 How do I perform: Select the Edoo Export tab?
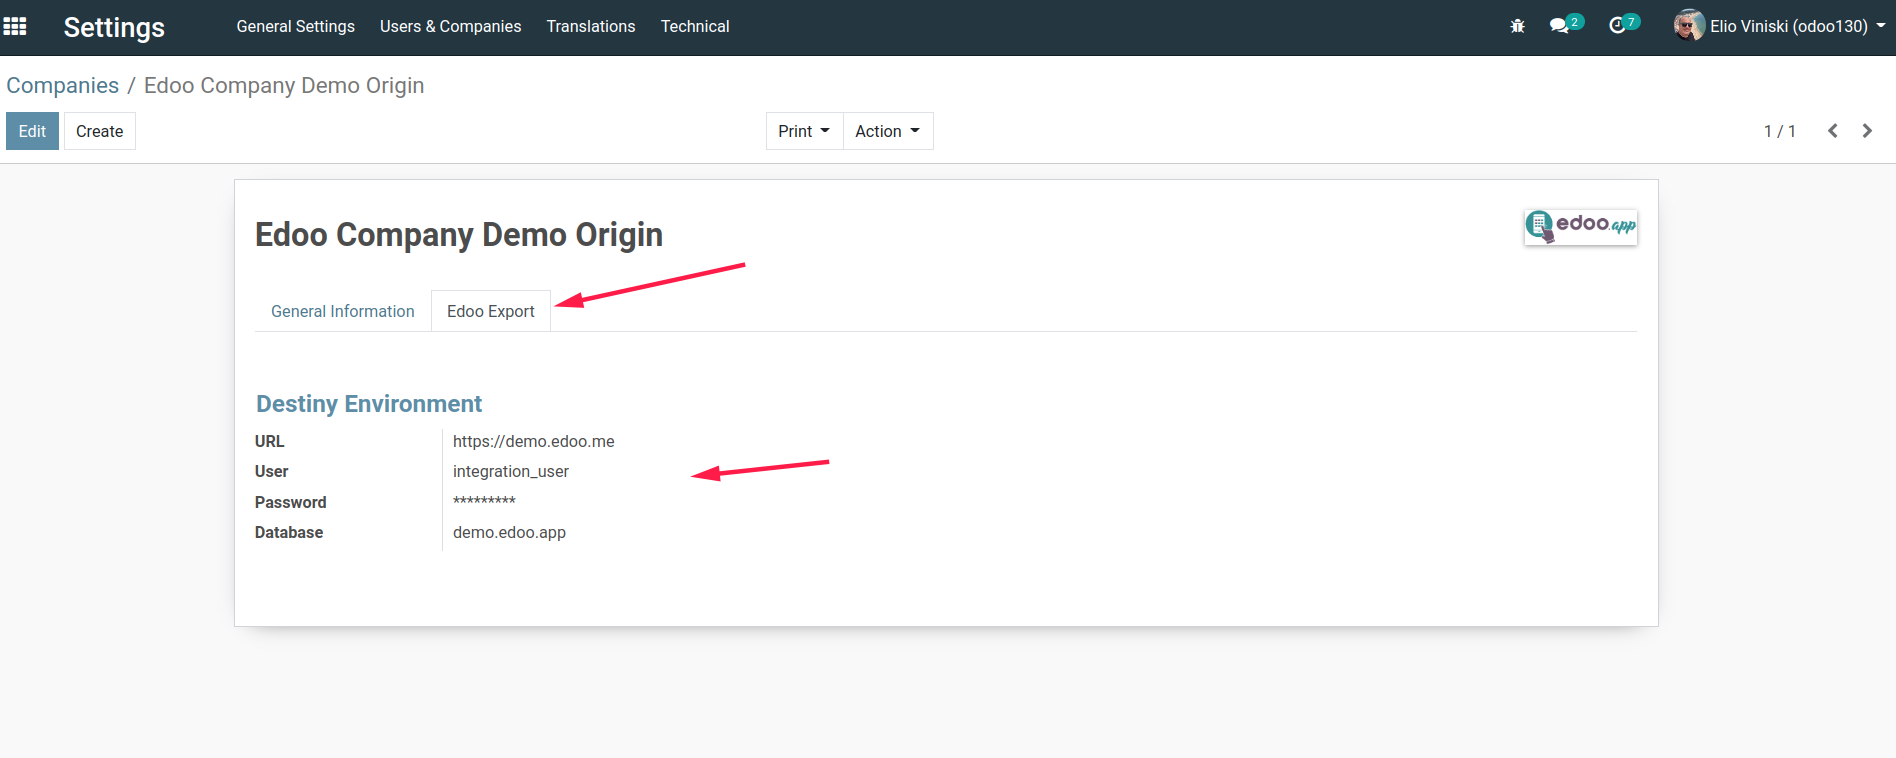pyautogui.click(x=491, y=311)
